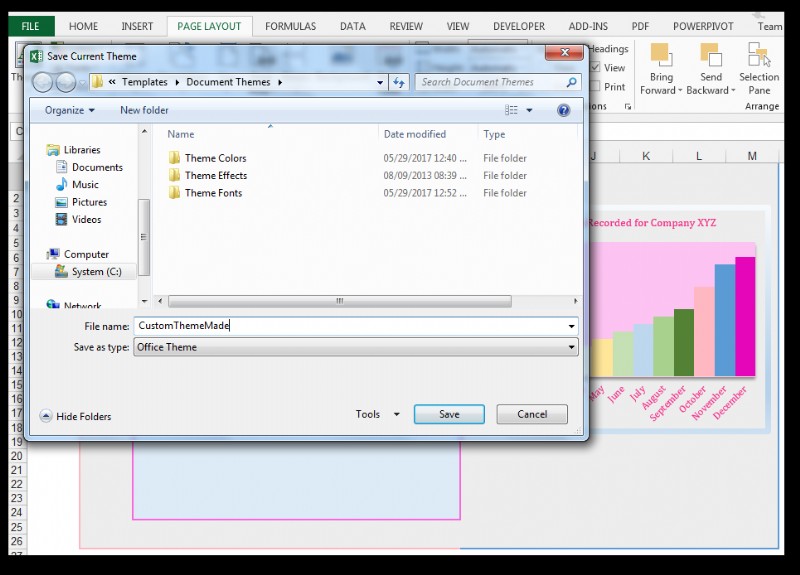Toggle the Headings Print checkbox
800x575 pixels.
tap(595, 86)
